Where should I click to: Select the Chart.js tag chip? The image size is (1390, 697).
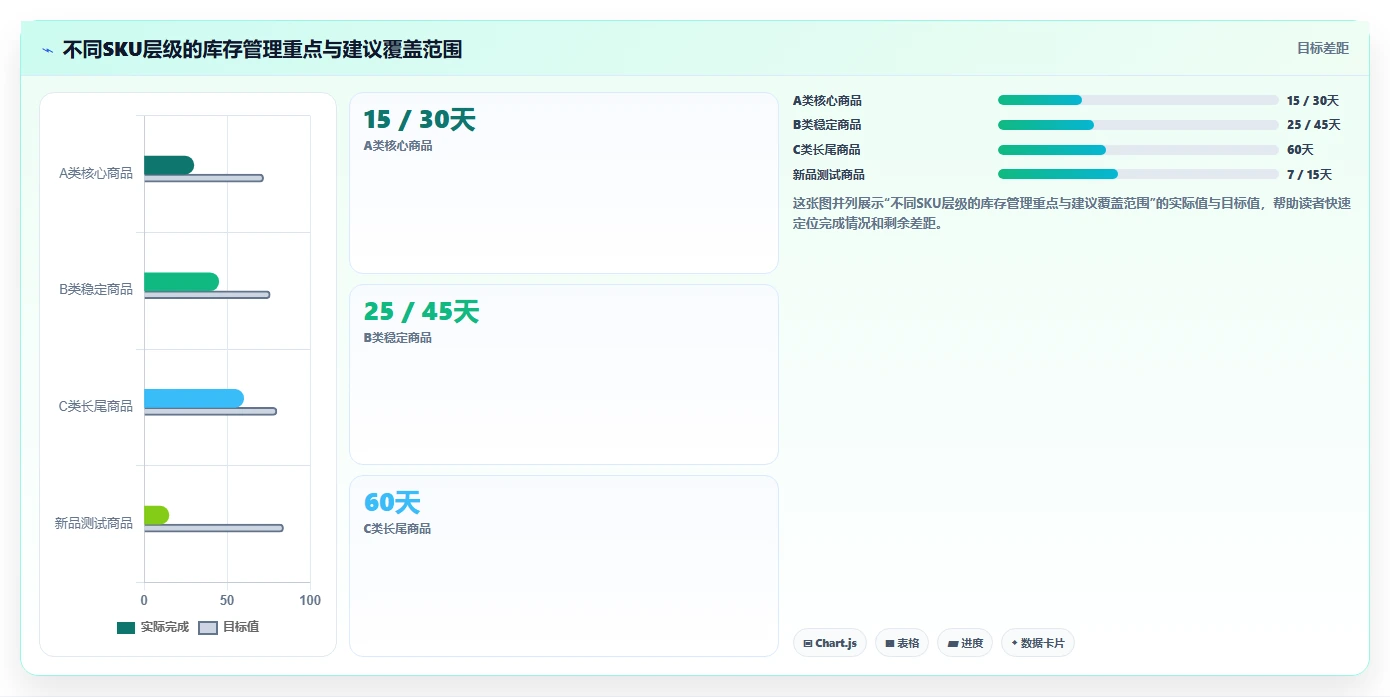coord(830,643)
